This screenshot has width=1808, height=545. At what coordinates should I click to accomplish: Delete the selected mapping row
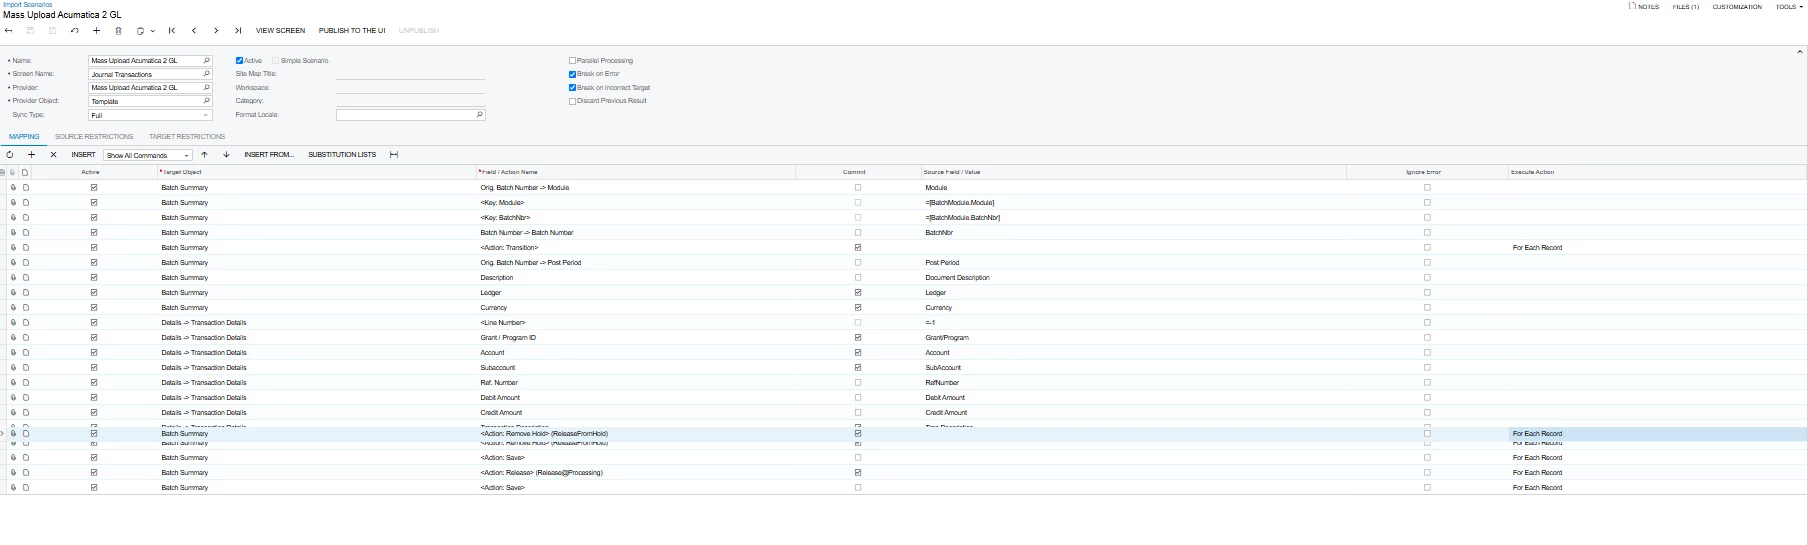click(54, 155)
